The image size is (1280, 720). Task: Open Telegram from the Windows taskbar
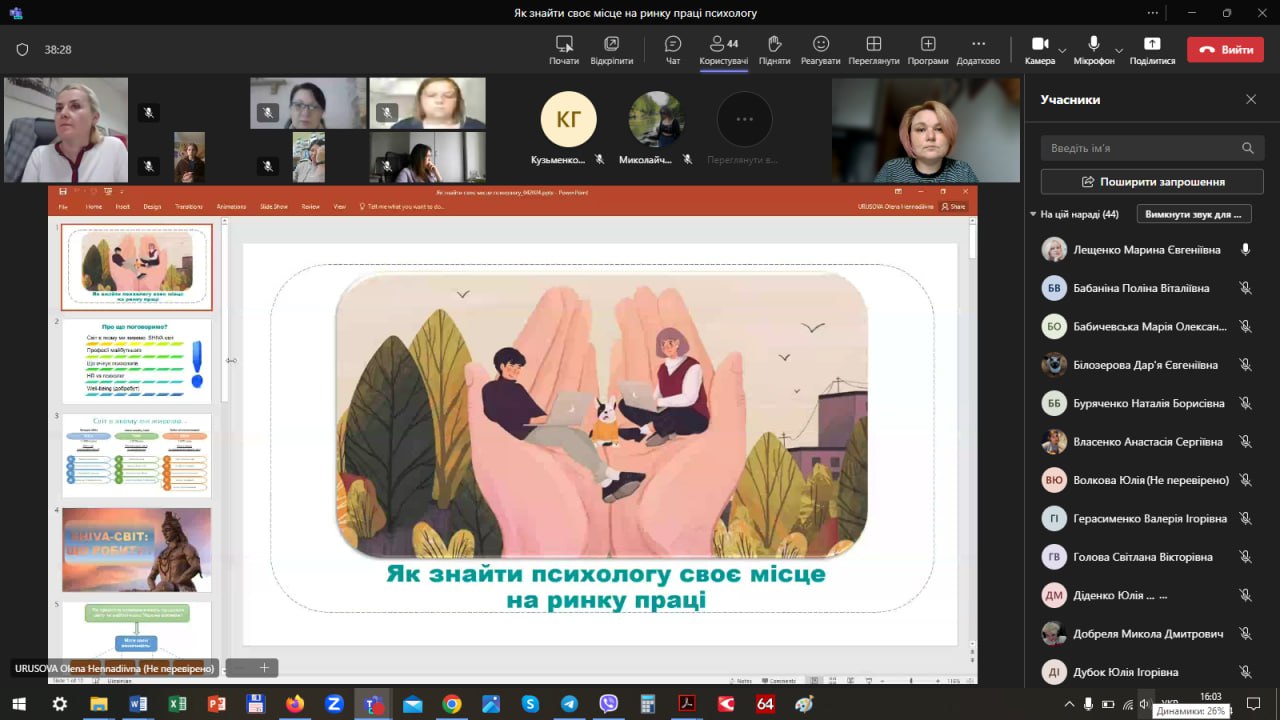569,704
